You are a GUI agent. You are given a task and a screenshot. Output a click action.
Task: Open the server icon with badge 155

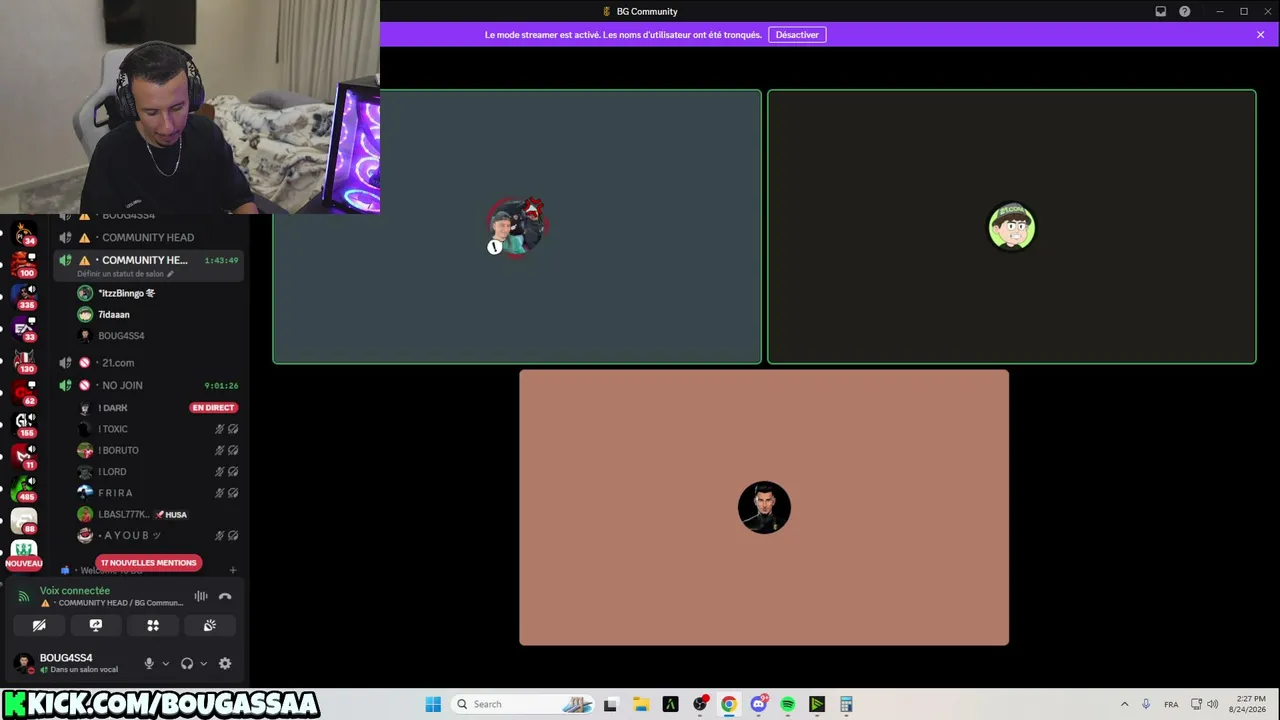[24, 426]
